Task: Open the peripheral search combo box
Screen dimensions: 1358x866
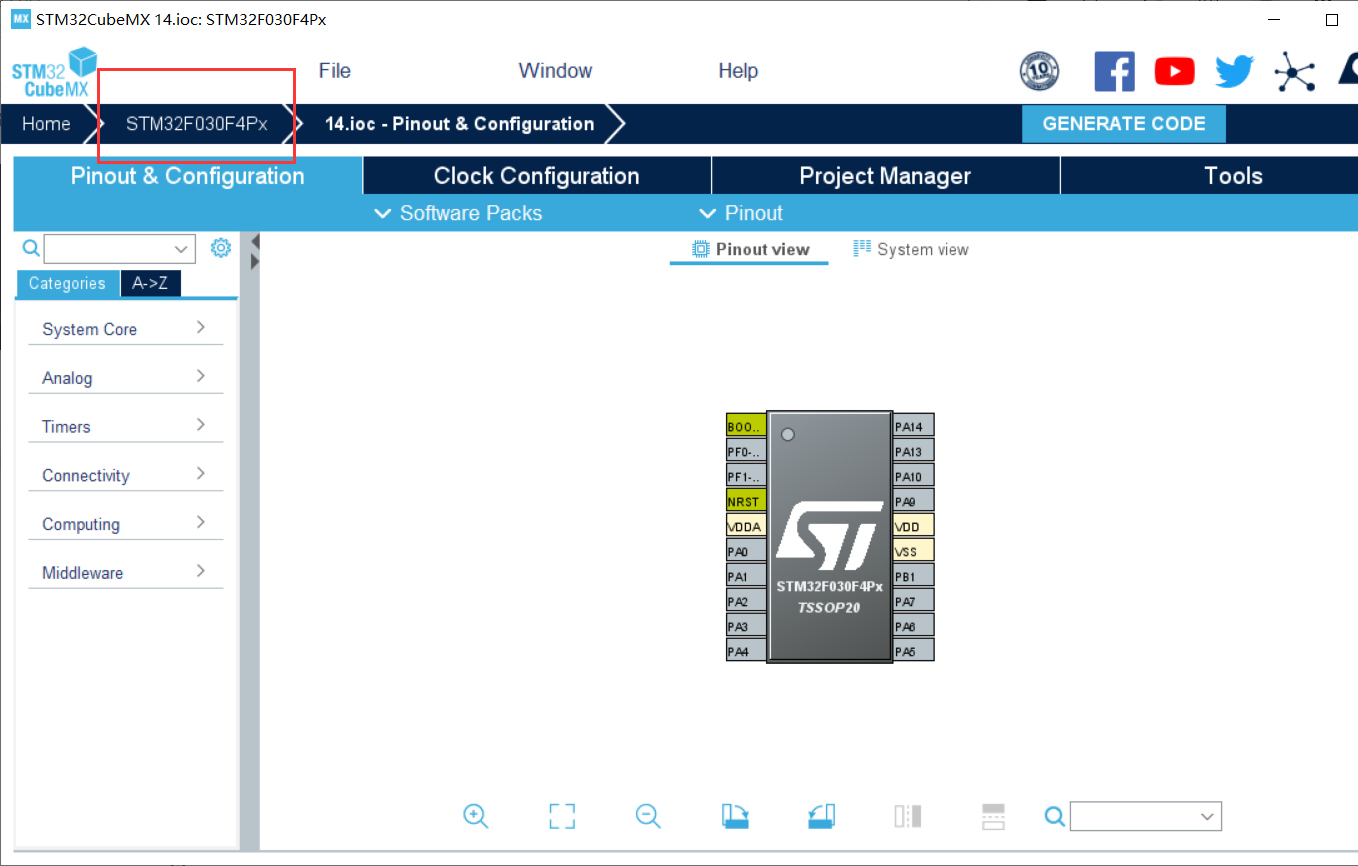Action: [x=119, y=248]
